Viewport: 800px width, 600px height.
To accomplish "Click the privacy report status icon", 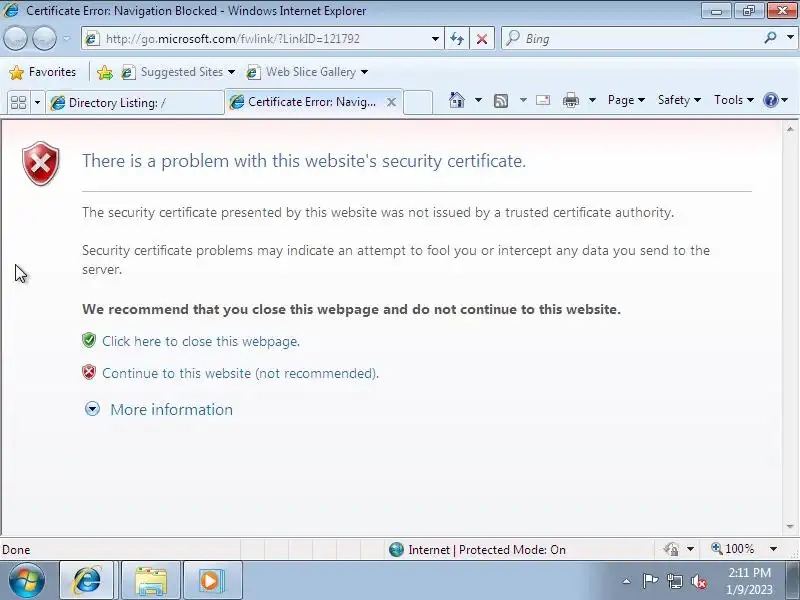I will [671, 549].
